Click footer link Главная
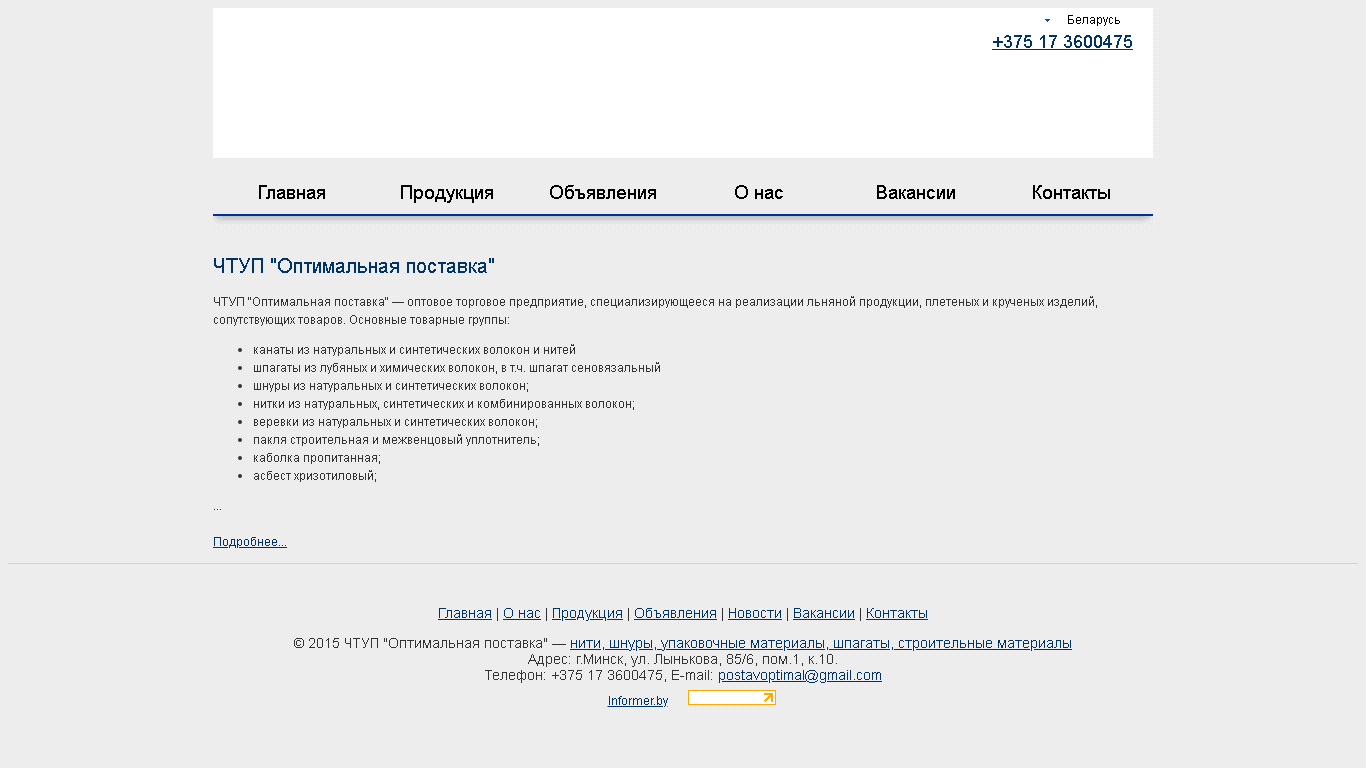 coord(465,613)
